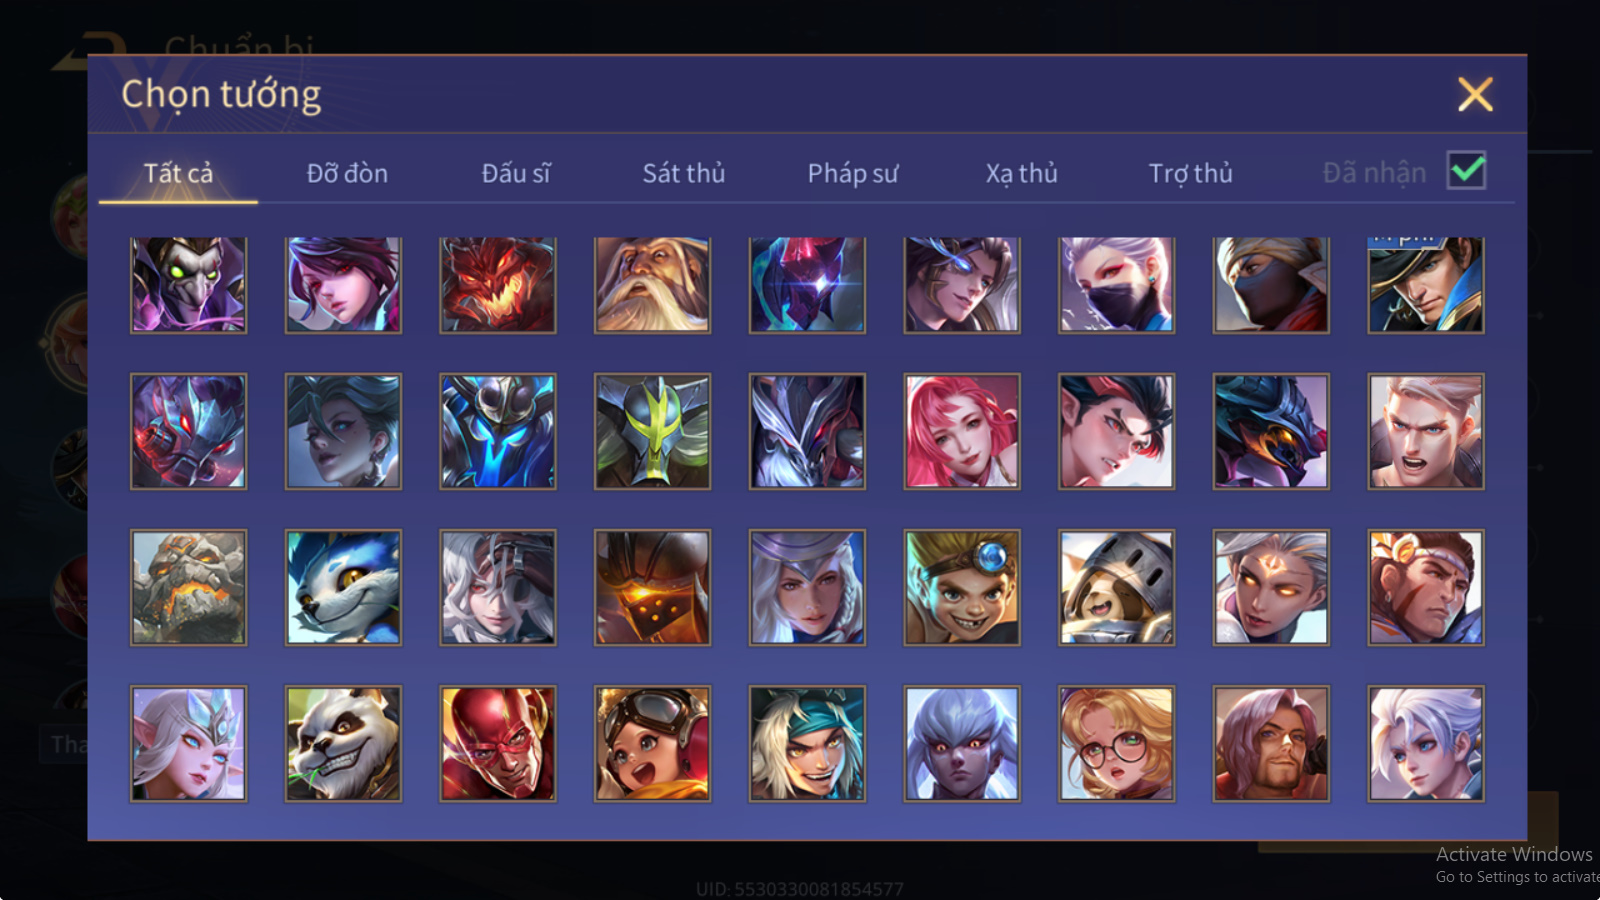
Task: Show the Pháp sư hero category
Action: click(x=853, y=173)
